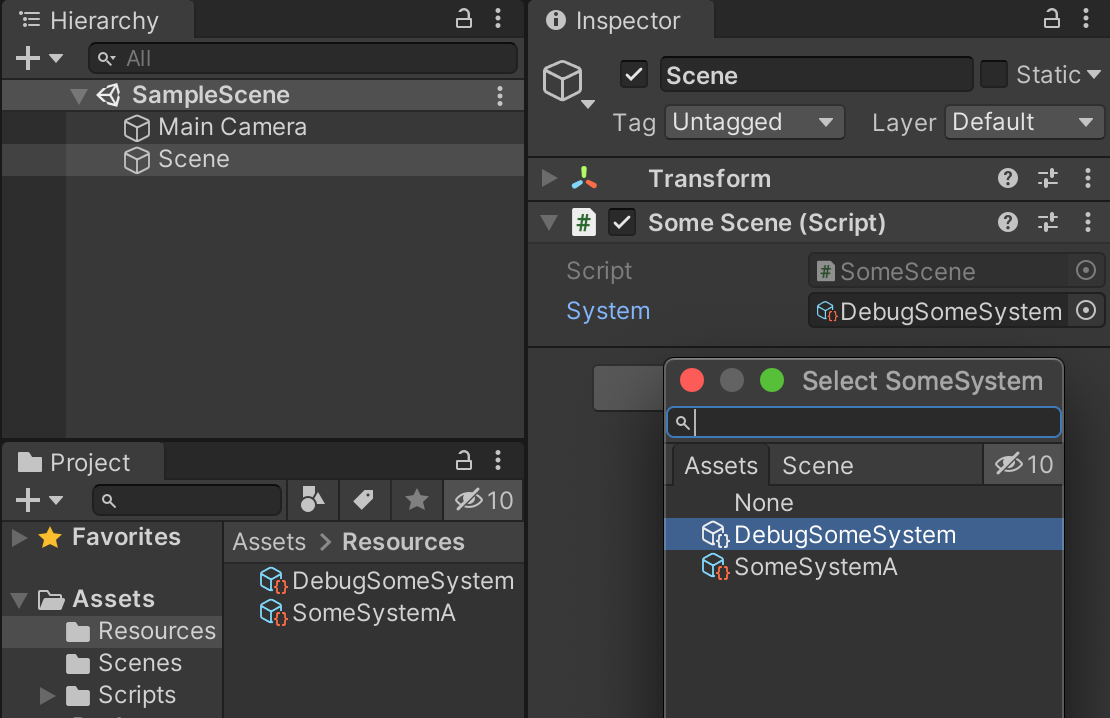This screenshot has width=1110, height=718.
Task: Select None in the SomeSystem picker
Action: (x=763, y=502)
